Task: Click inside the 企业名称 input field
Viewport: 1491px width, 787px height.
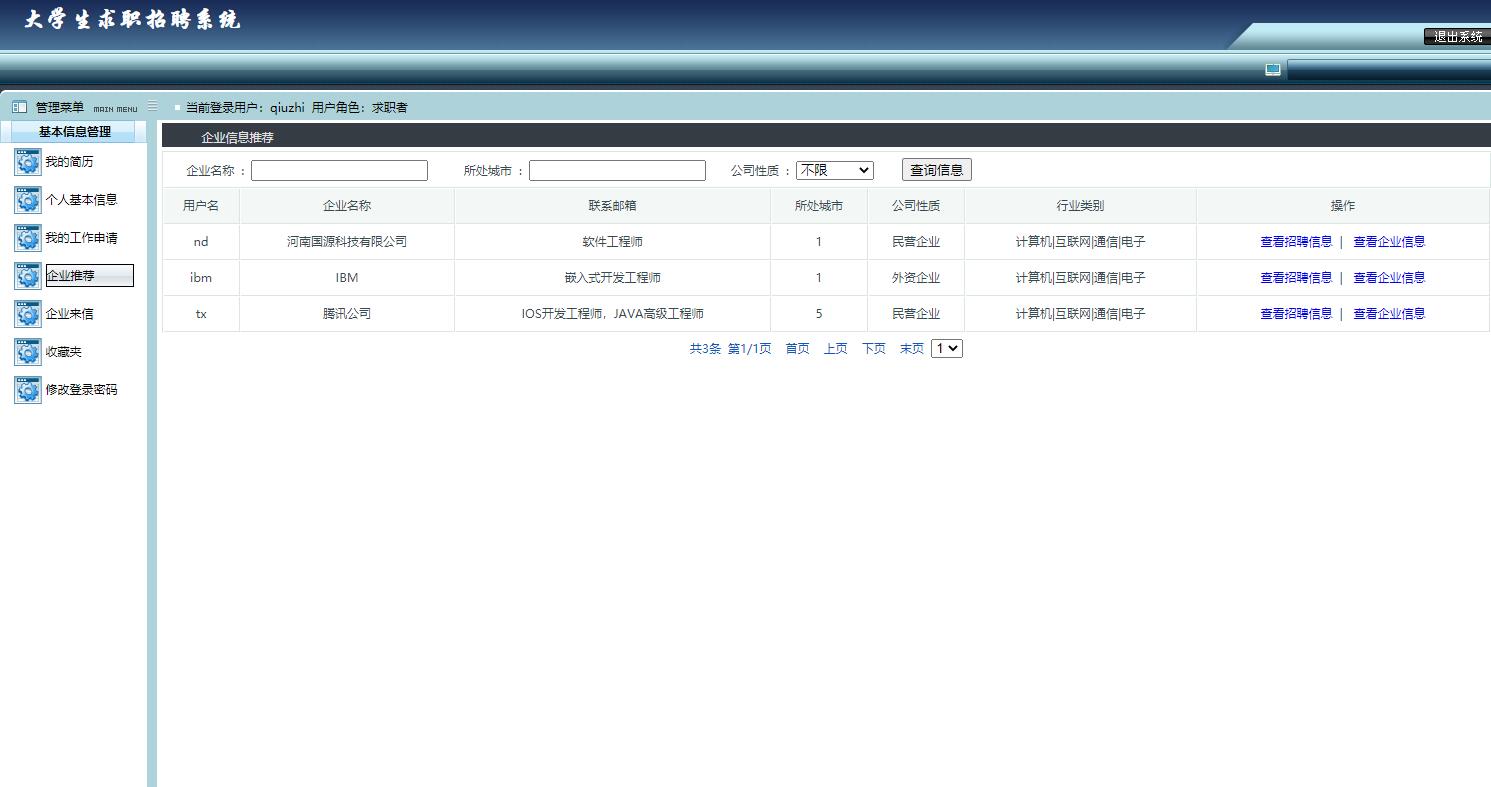Action: (x=339, y=169)
